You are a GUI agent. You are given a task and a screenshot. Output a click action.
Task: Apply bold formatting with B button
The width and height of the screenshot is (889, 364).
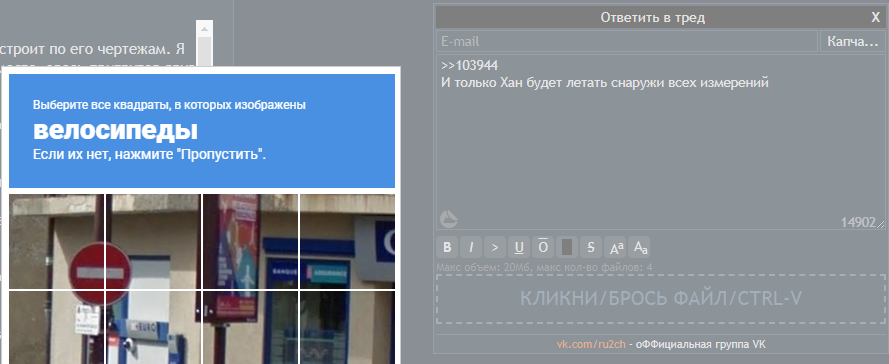click(x=447, y=247)
